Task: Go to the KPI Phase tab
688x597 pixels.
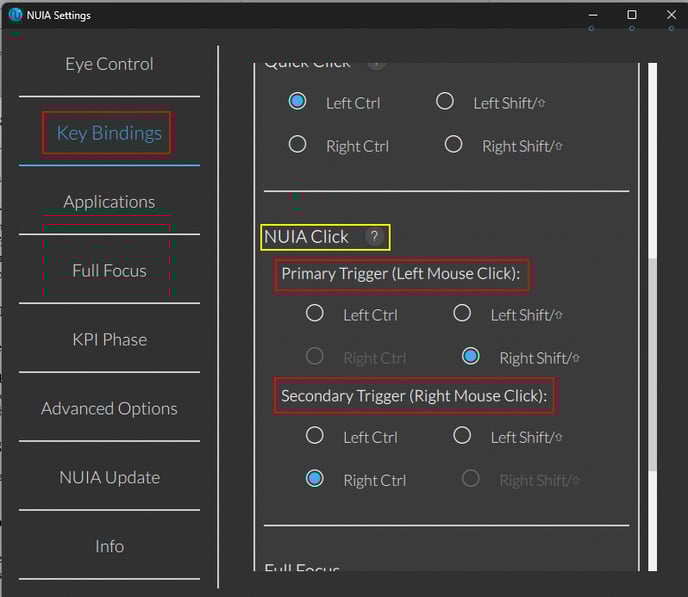Action: tap(109, 340)
